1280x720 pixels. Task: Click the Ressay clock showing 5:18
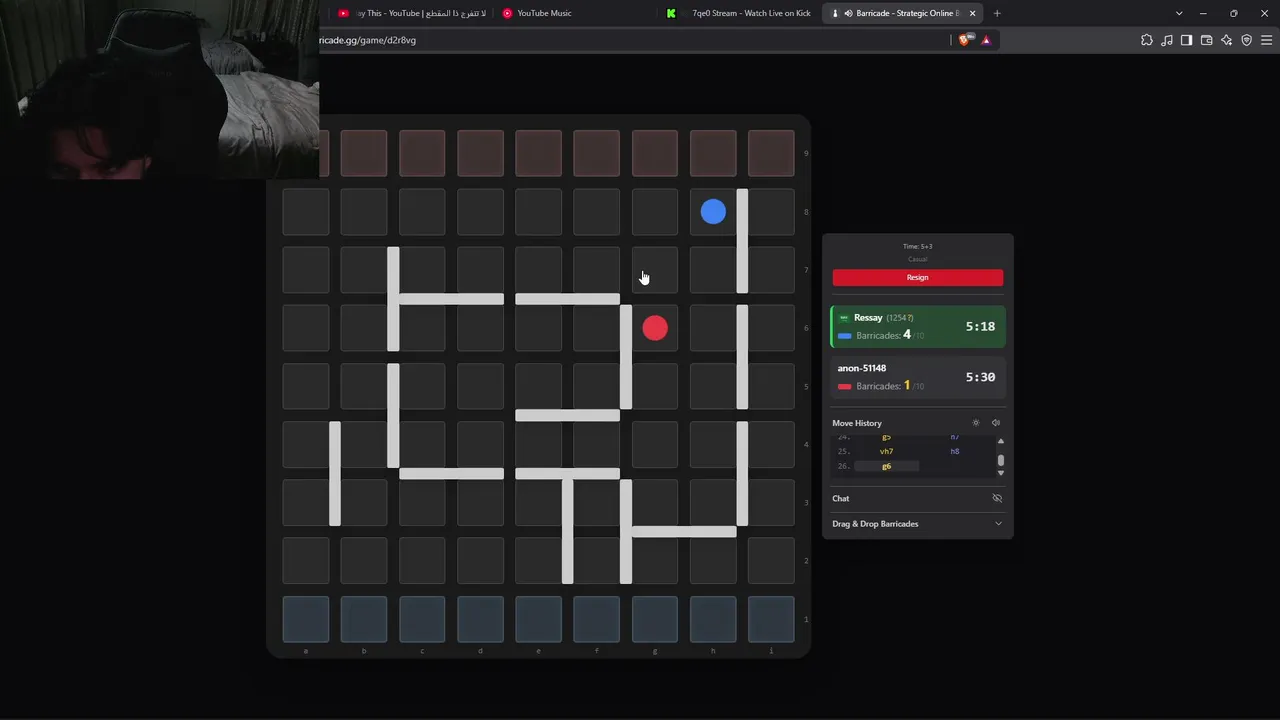click(x=980, y=327)
